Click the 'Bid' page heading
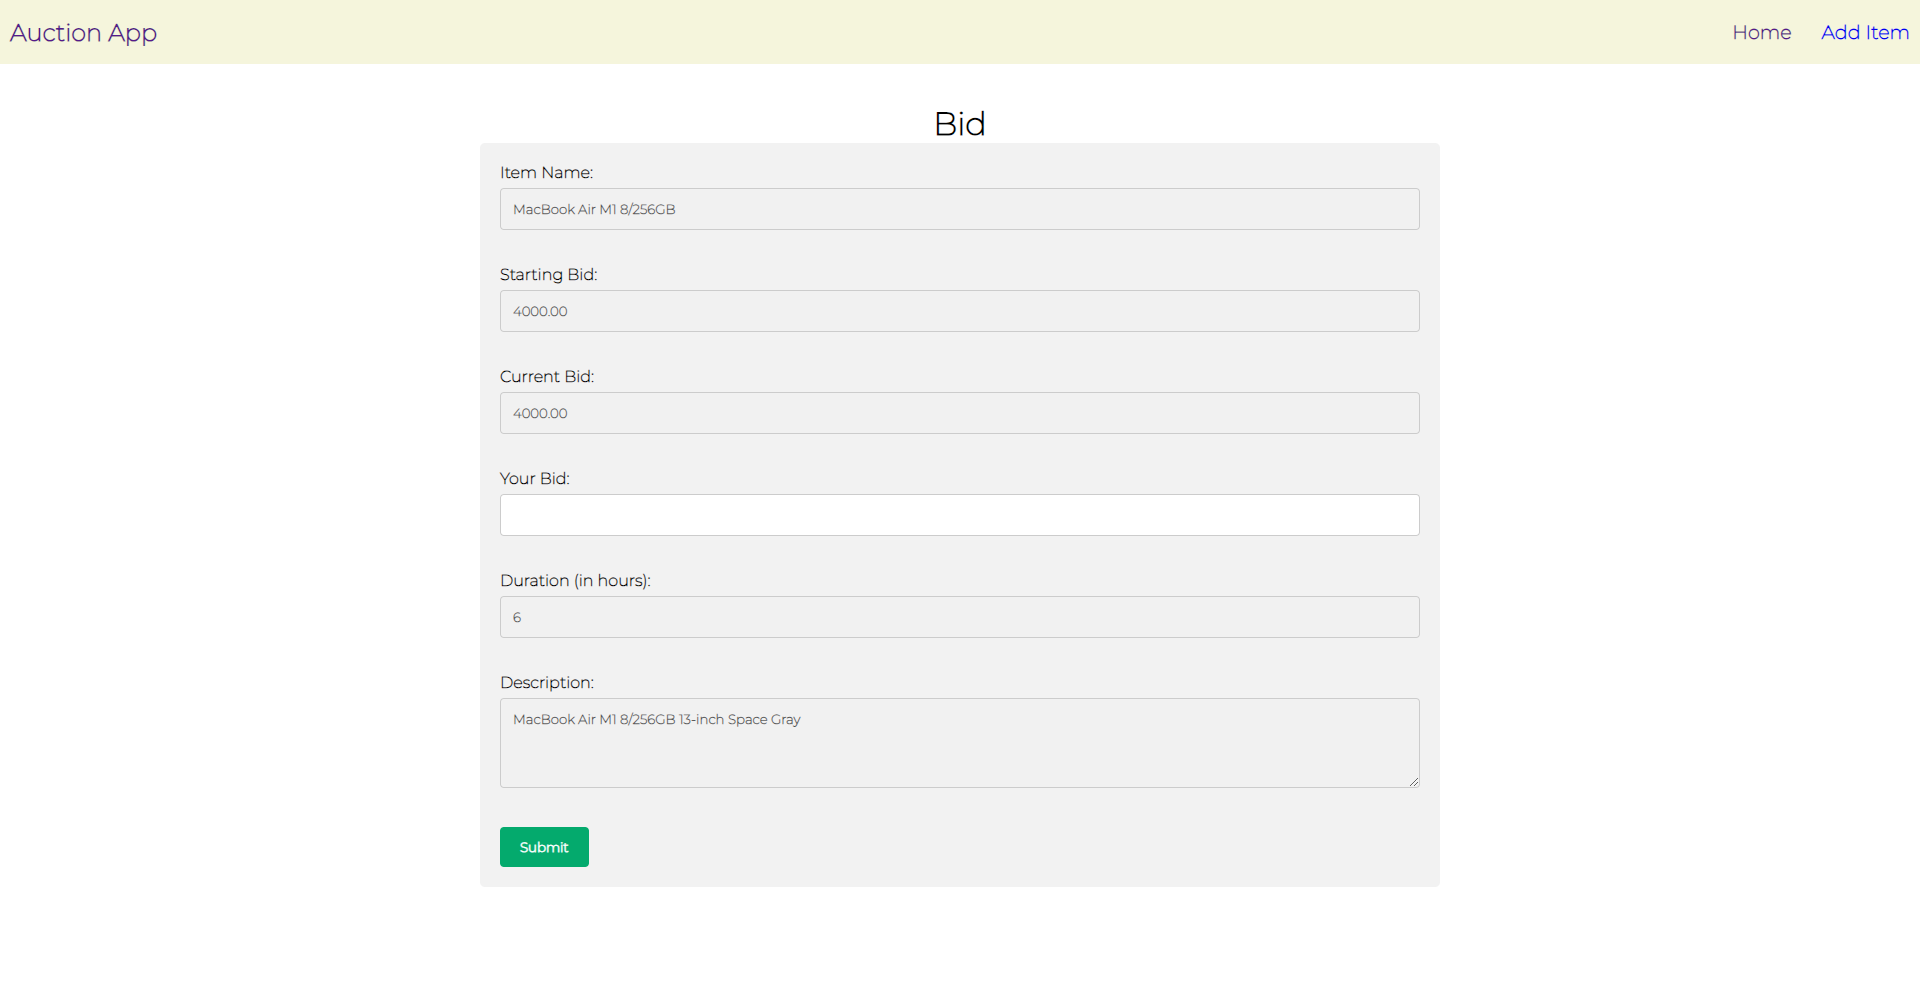Image resolution: width=1920 pixels, height=997 pixels. pyautogui.click(x=959, y=124)
